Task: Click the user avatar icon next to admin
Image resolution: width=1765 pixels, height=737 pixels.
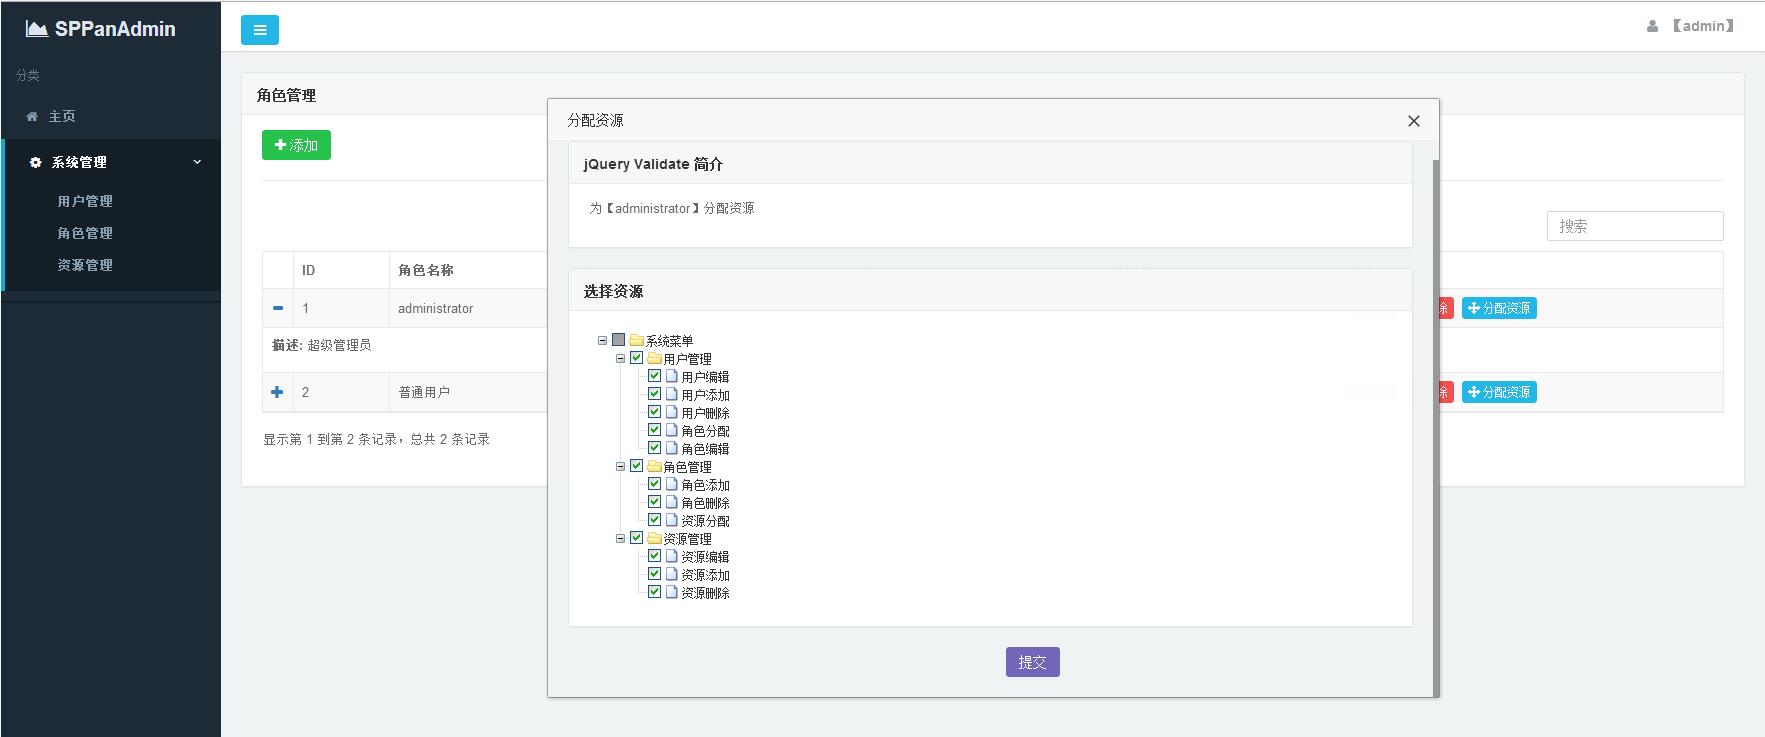Action: click(1652, 27)
